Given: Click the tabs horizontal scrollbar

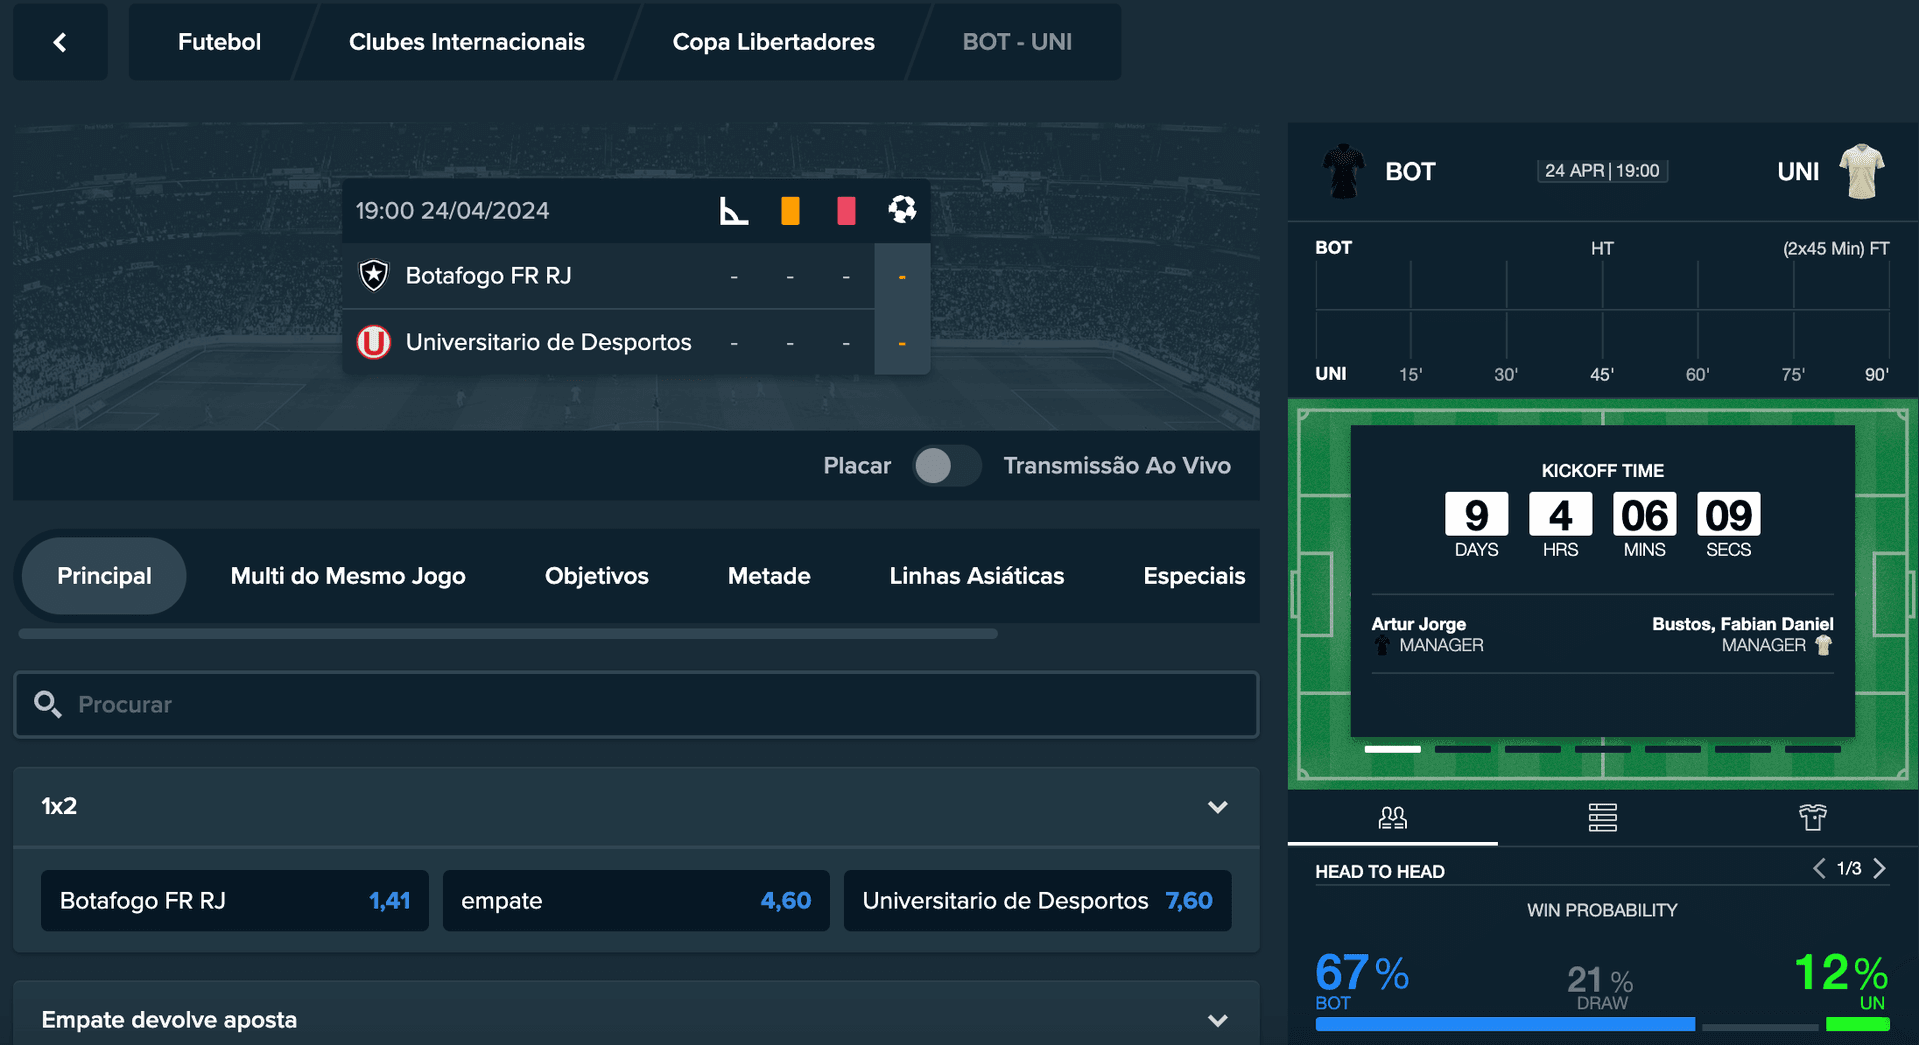Looking at the screenshot, I should [508, 634].
